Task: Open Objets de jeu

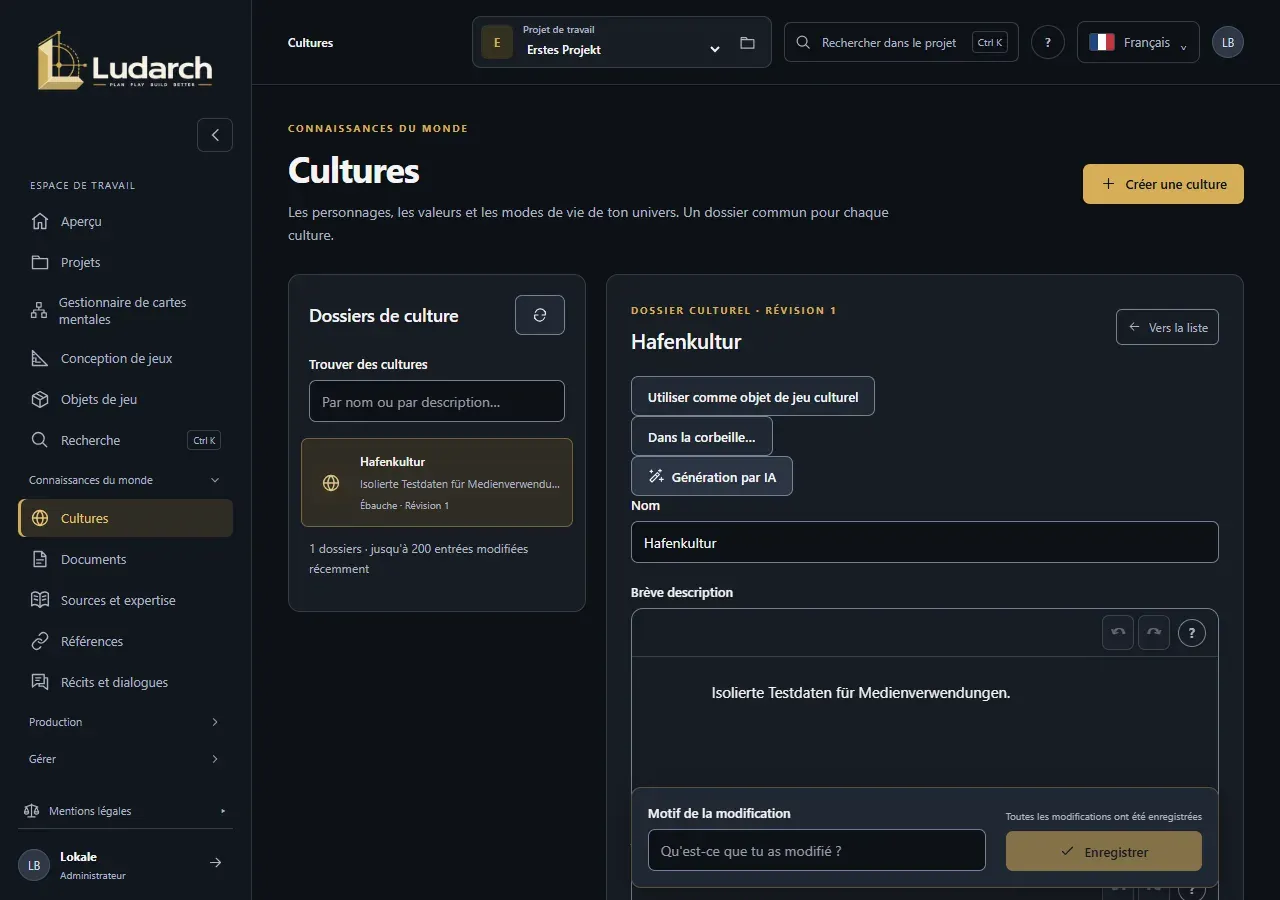Action: [x=125, y=399]
